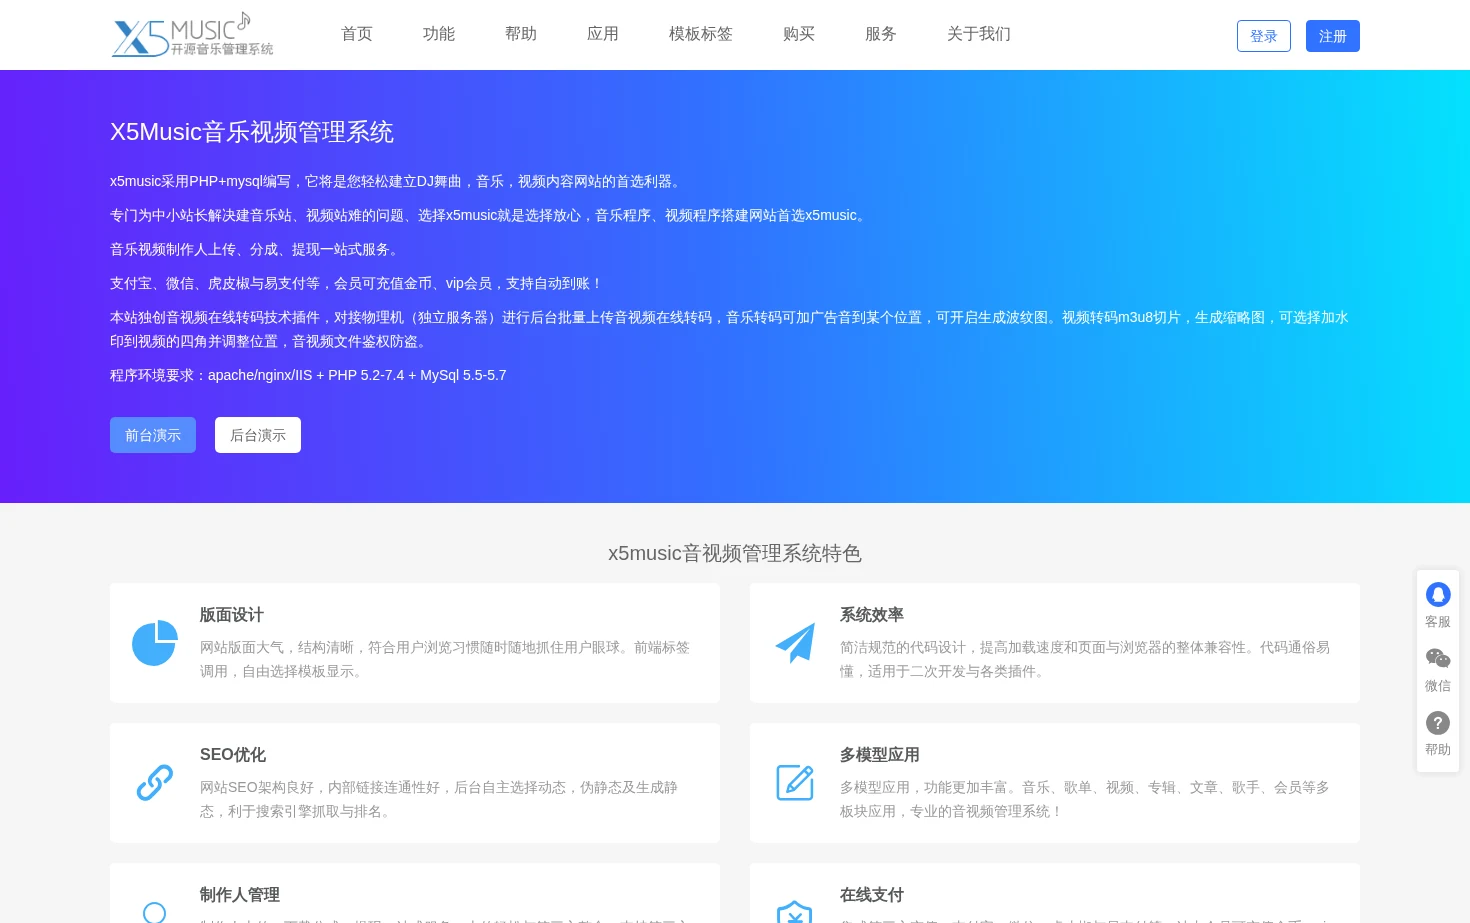Click the 微信 label in side panel

coord(1438,685)
